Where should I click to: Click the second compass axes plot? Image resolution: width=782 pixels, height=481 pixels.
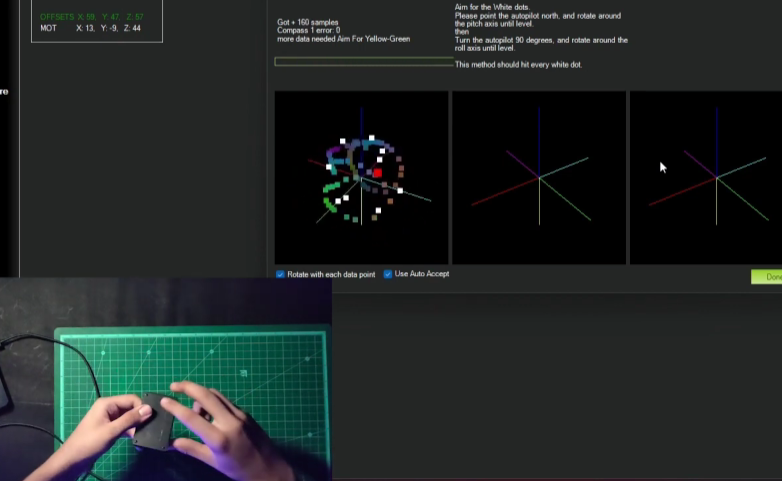point(539,178)
